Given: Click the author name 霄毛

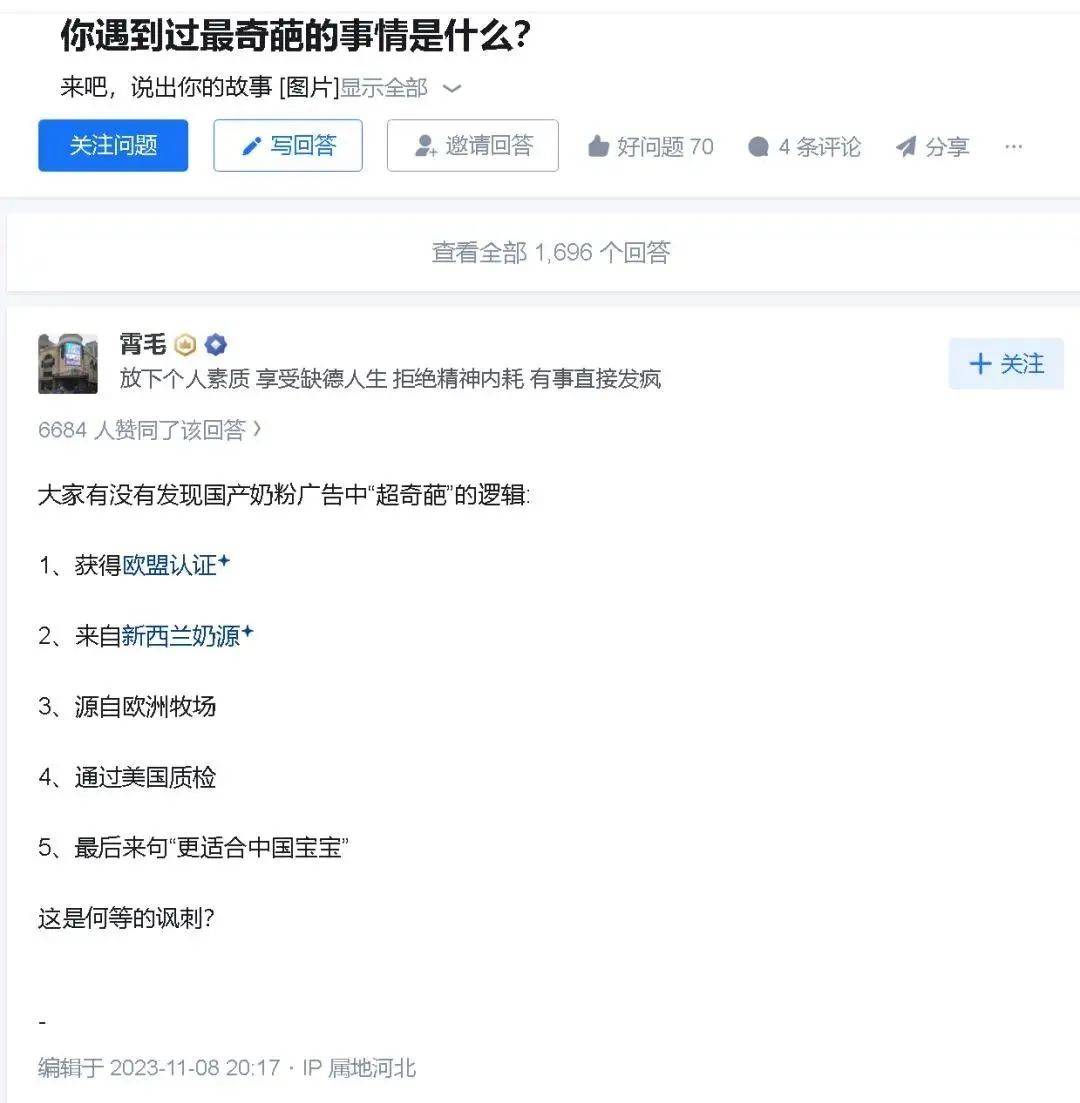Looking at the screenshot, I should [x=143, y=344].
